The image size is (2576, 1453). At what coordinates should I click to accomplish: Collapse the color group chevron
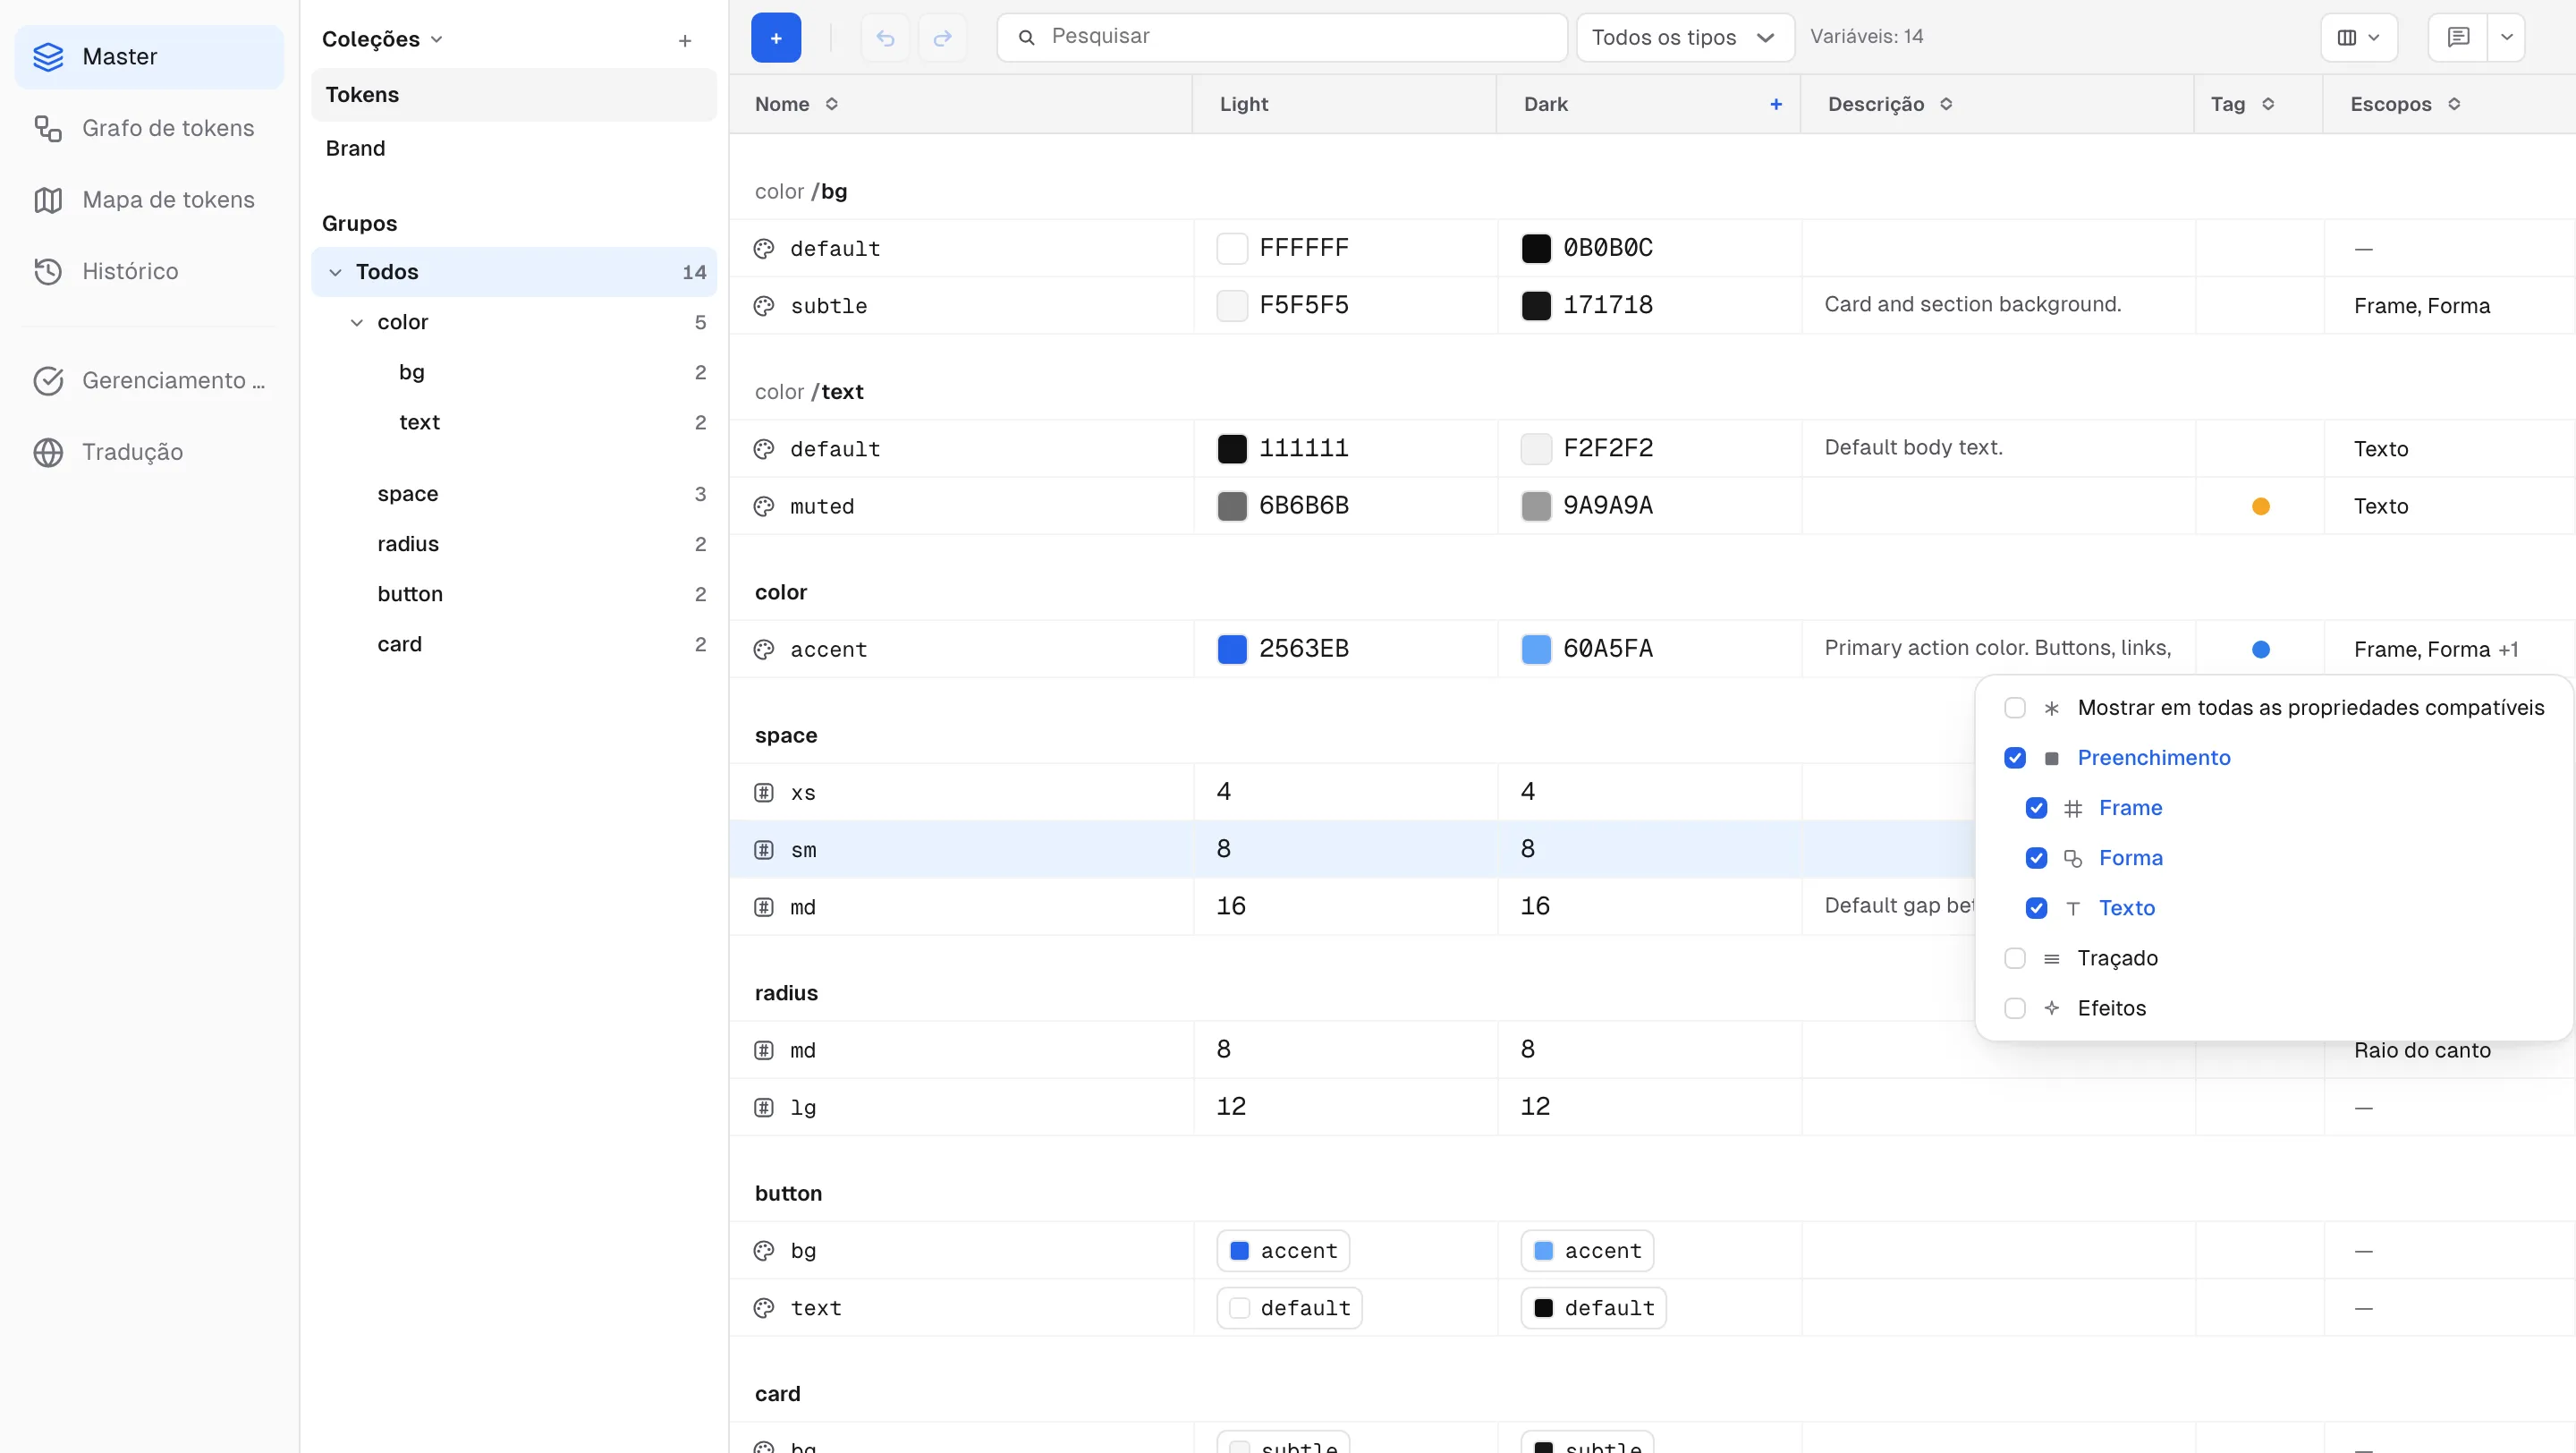[357, 323]
